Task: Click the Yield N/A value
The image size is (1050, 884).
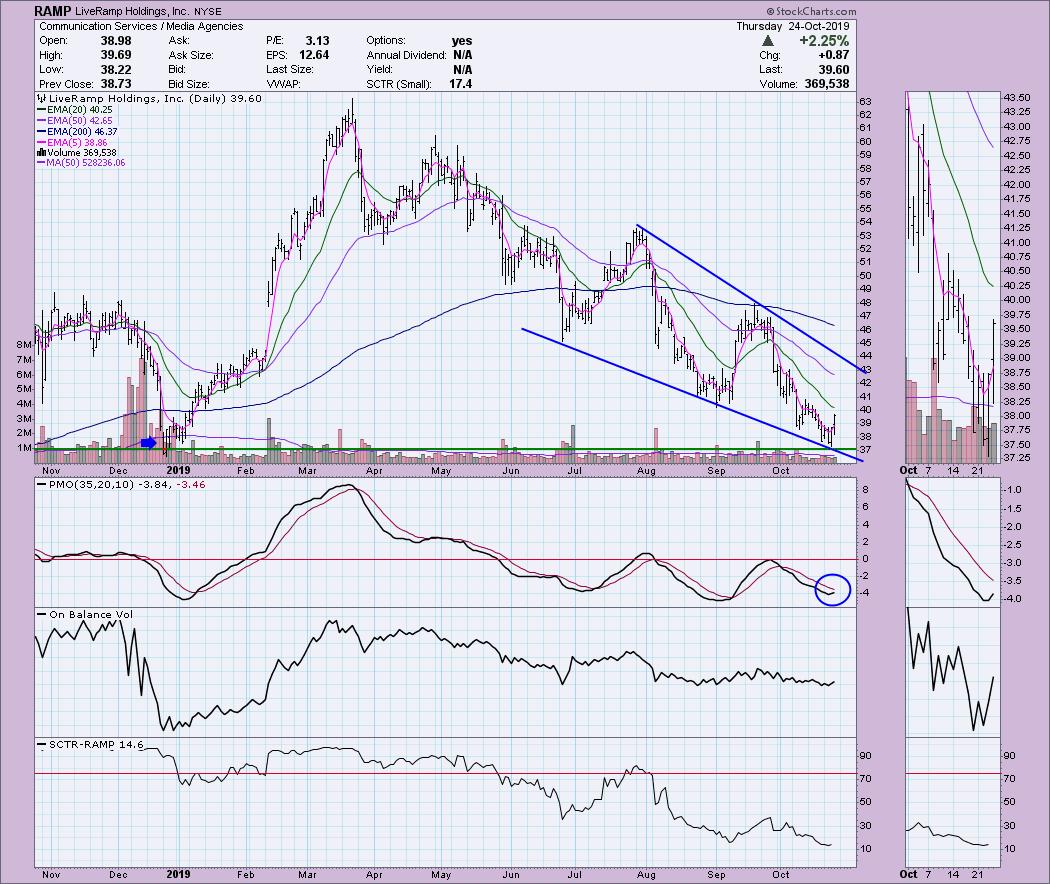Action: pos(462,70)
